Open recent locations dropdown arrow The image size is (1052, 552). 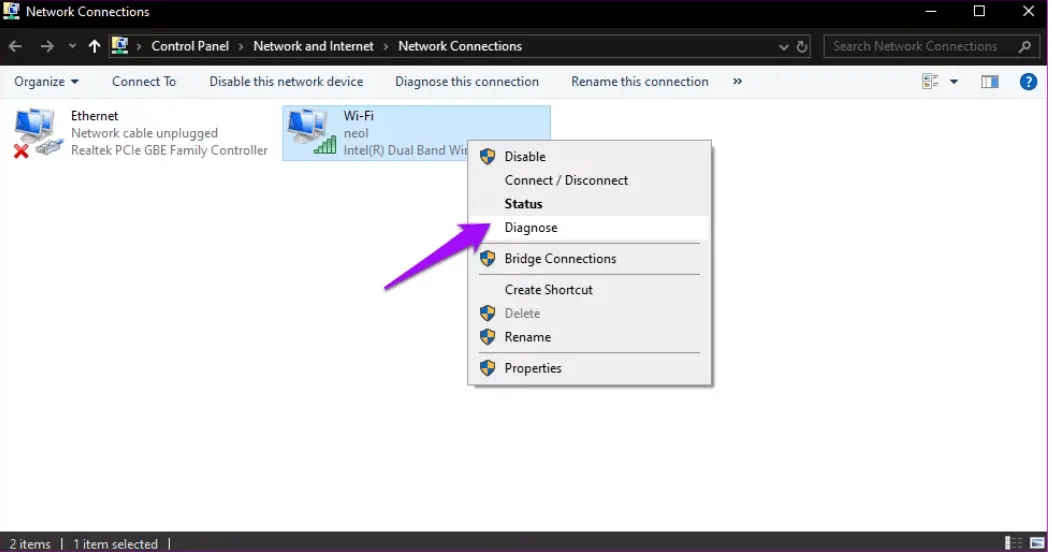click(x=72, y=46)
